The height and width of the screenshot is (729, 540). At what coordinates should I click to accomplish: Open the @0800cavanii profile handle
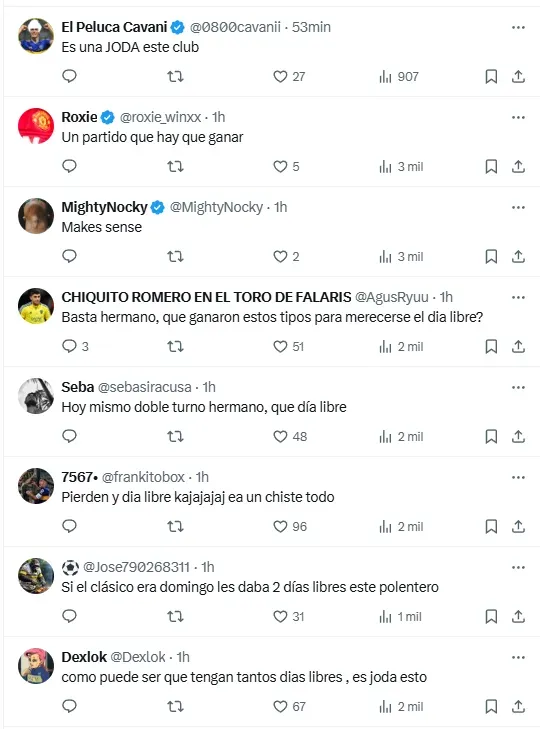tap(235, 27)
